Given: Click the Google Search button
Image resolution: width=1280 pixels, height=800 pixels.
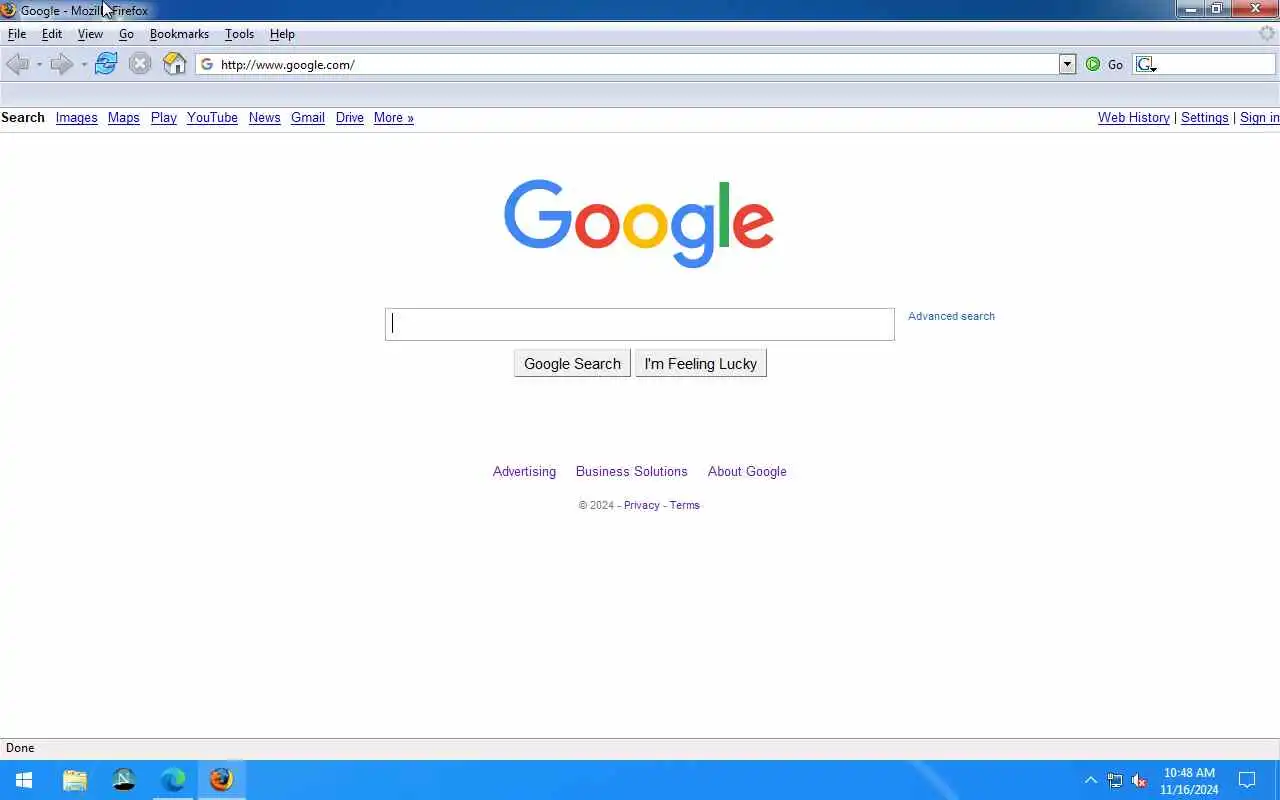Looking at the screenshot, I should tap(572, 364).
